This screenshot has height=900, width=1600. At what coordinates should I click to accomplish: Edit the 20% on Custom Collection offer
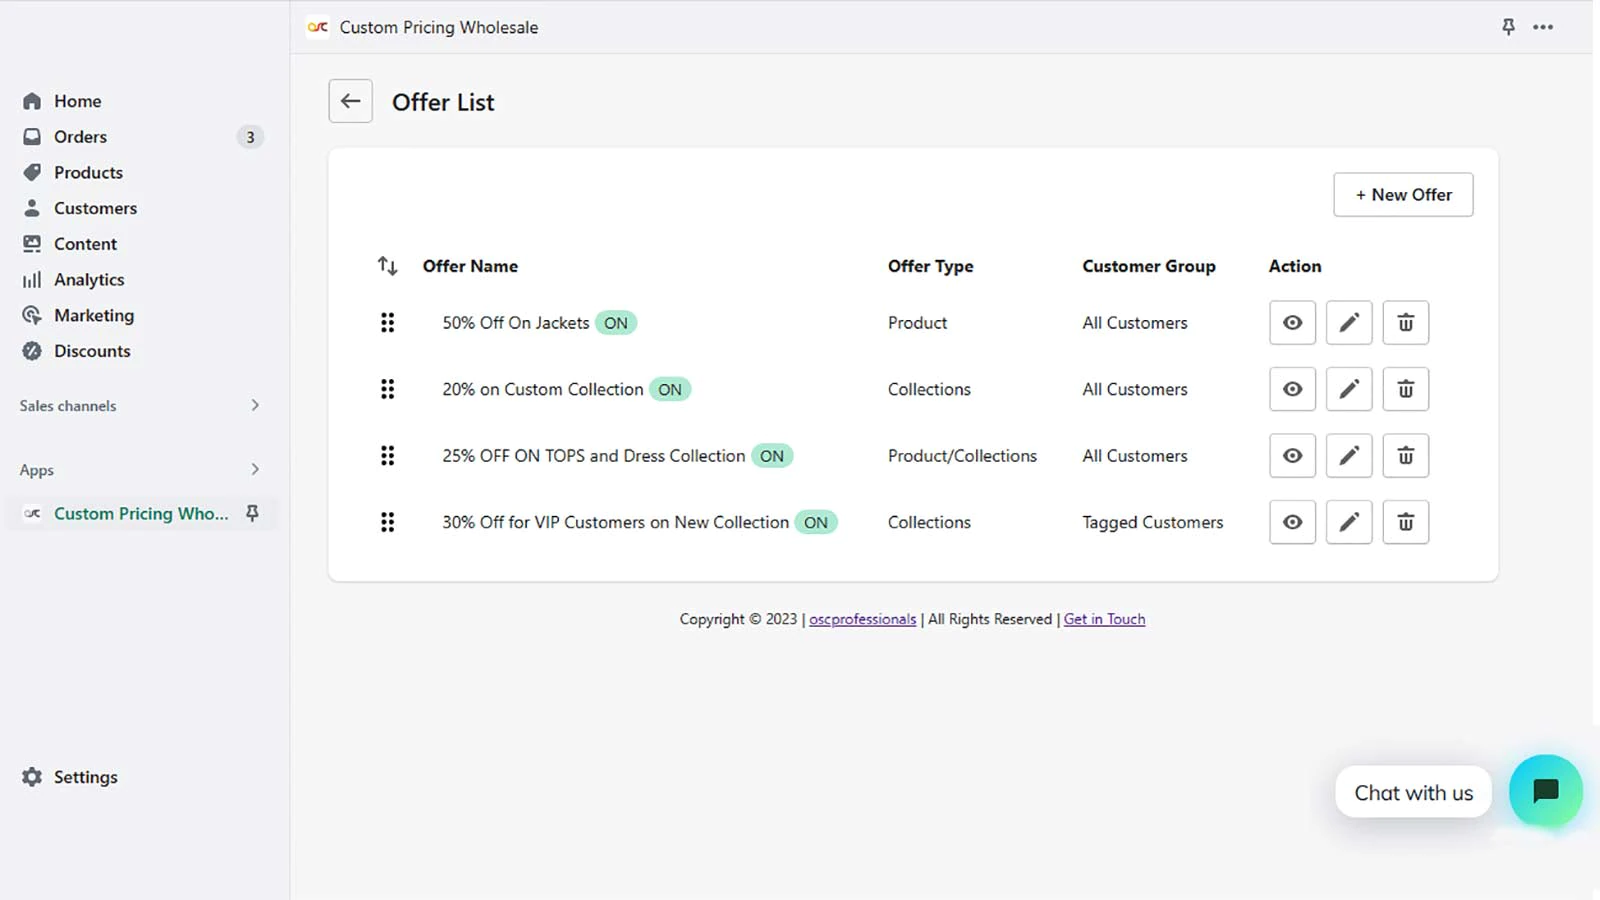(1348, 389)
